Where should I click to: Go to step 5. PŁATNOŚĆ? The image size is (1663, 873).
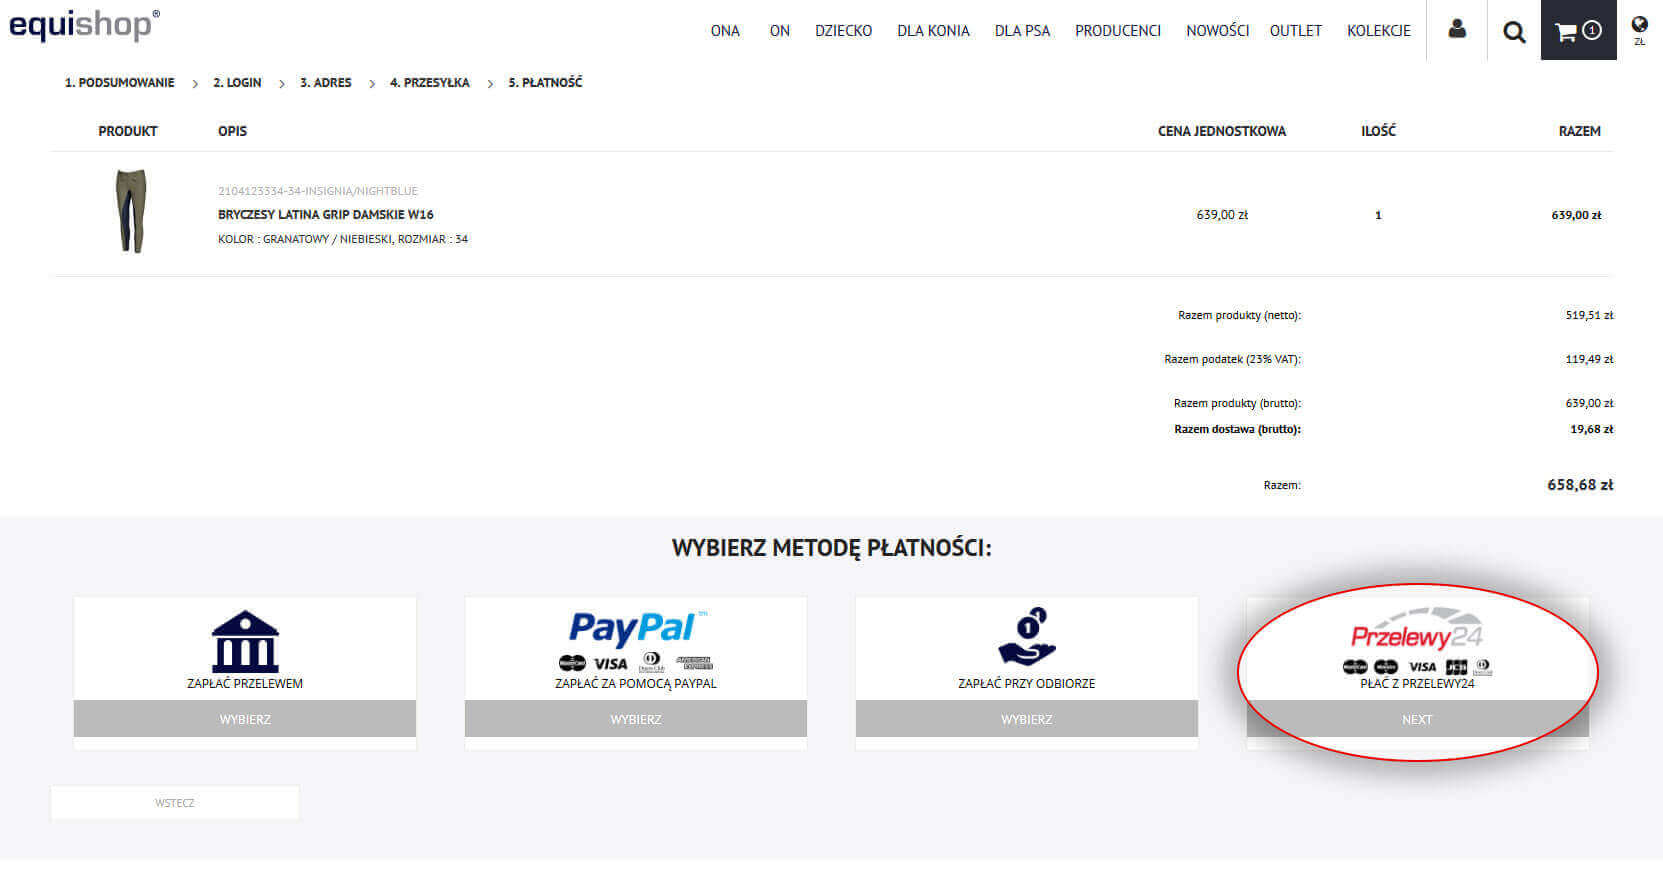[545, 83]
